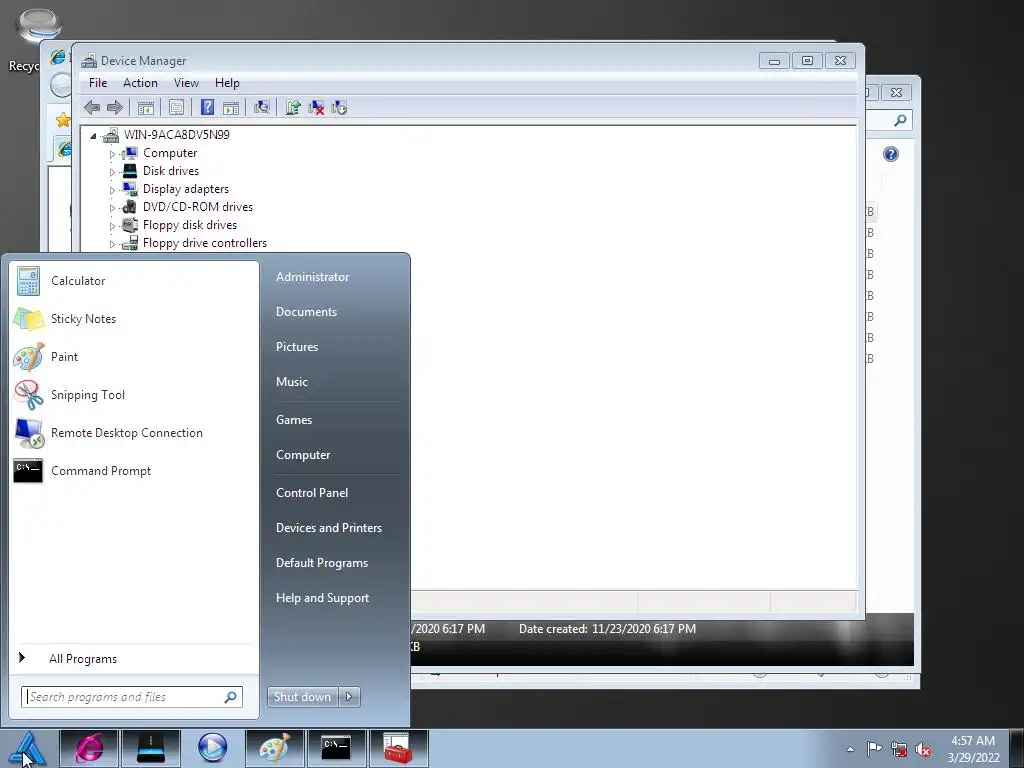The width and height of the screenshot is (1024, 768).
Task: Click the Search programs and files box
Action: (132, 697)
